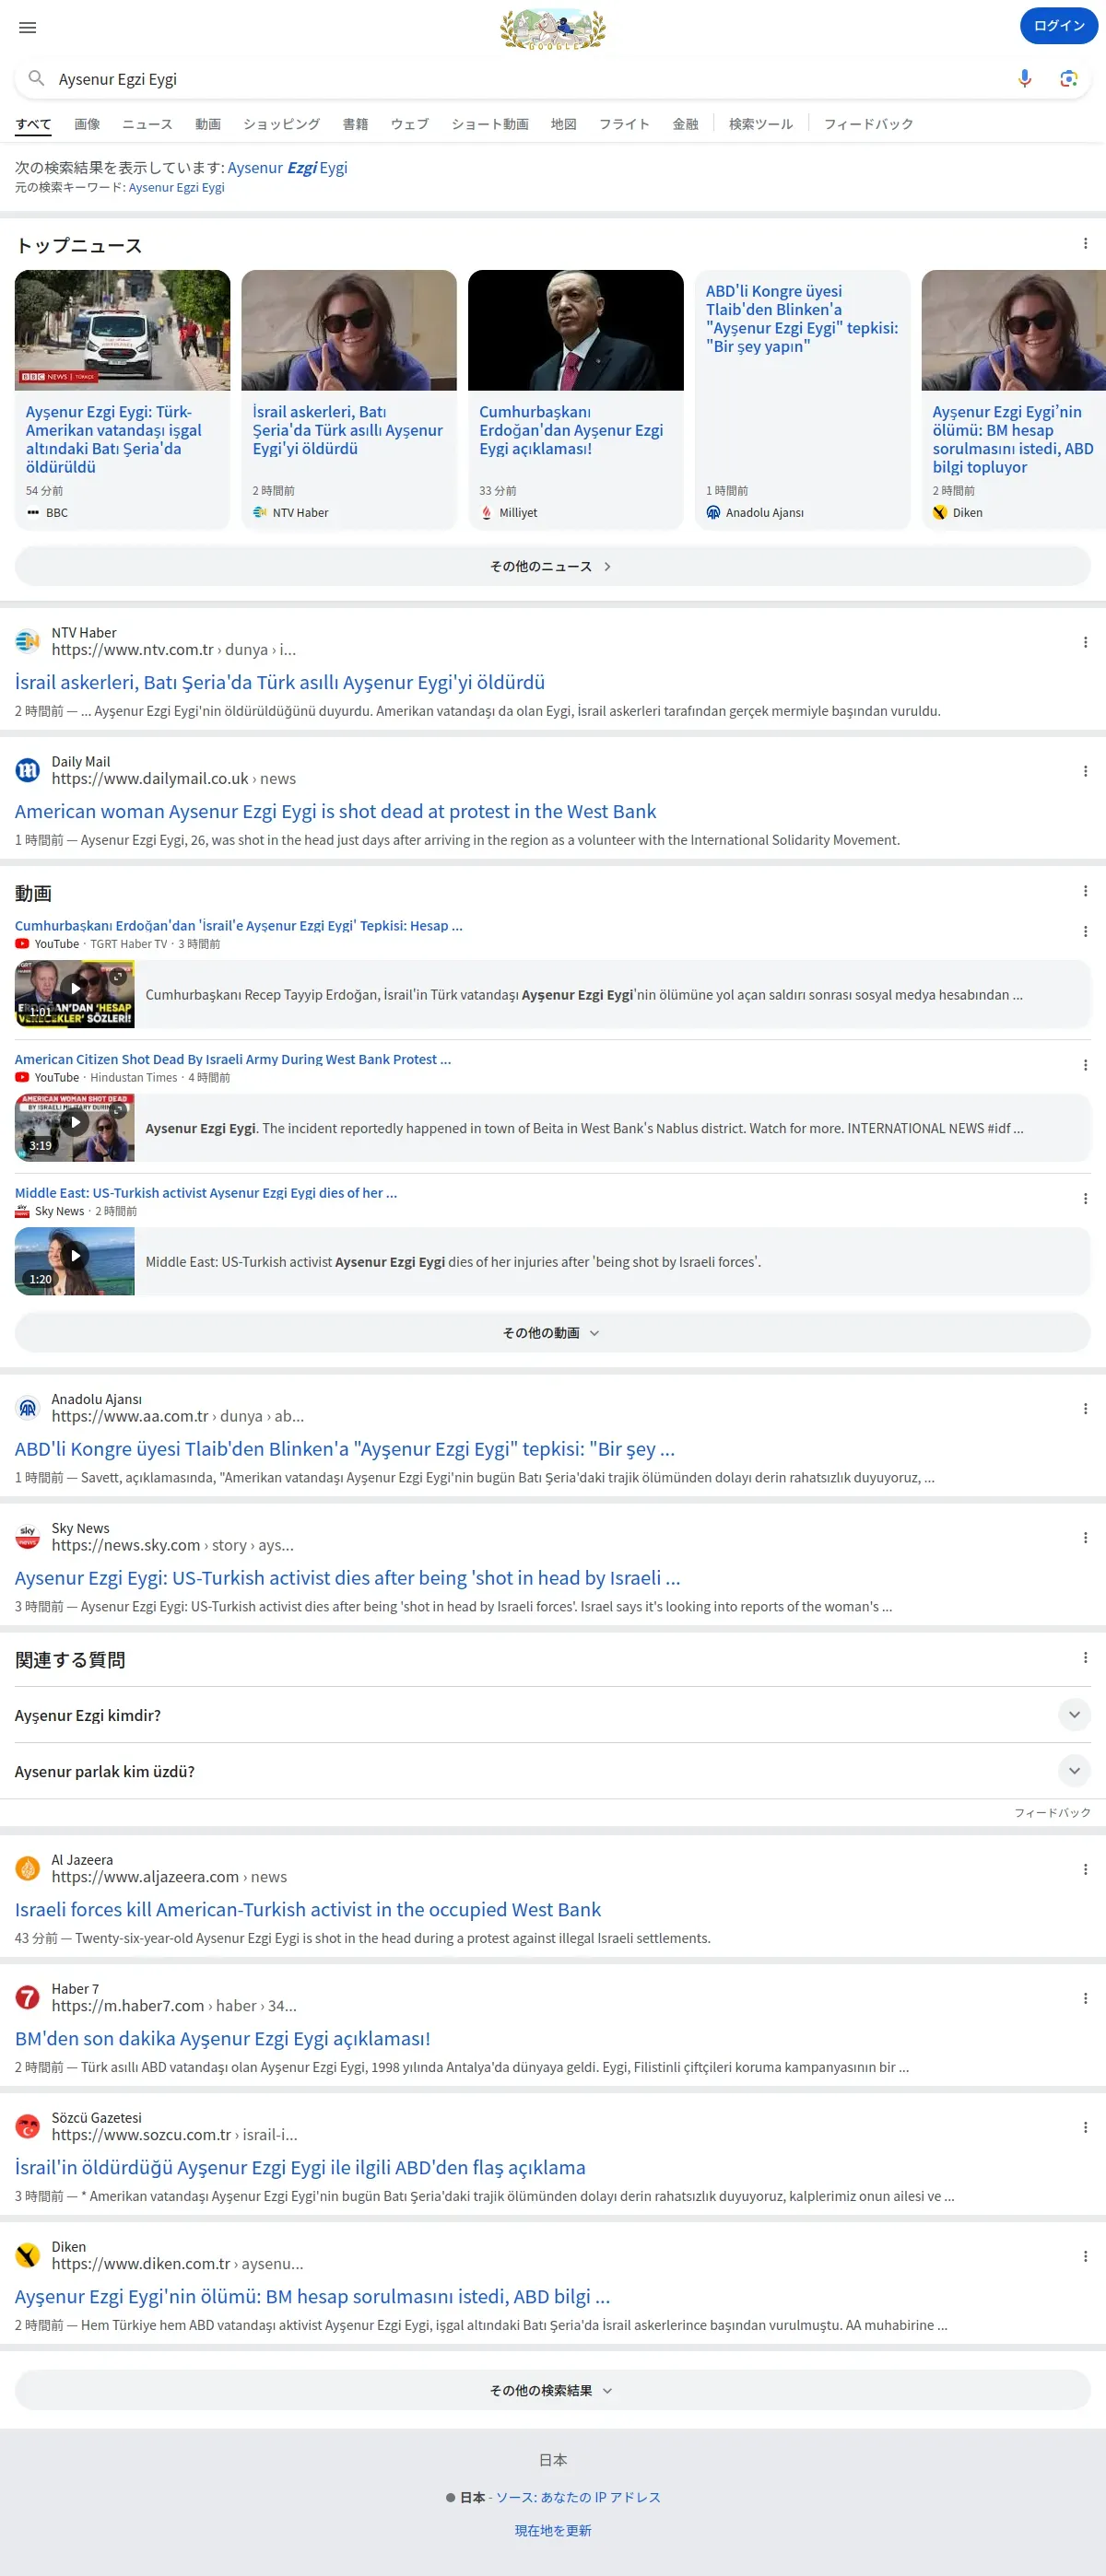The height and width of the screenshot is (2576, 1106).
Task: Switch to the 書籍 tab
Action: click(x=355, y=124)
